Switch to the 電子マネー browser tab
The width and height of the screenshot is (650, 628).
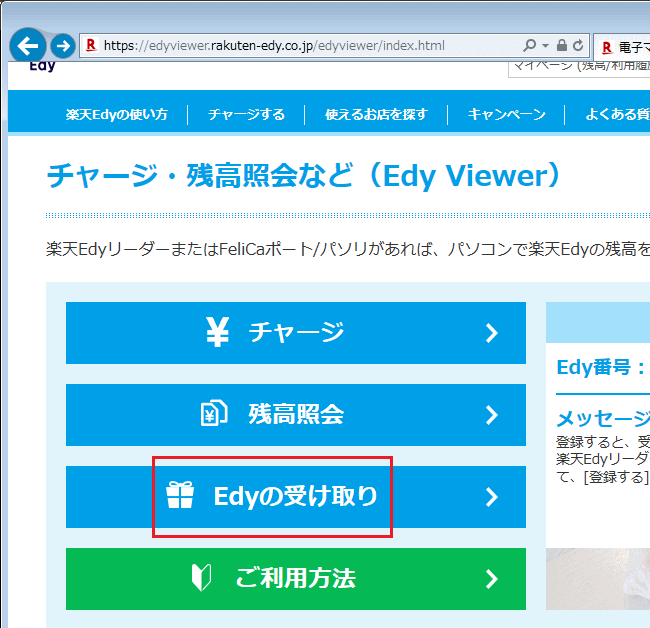(622, 47)
